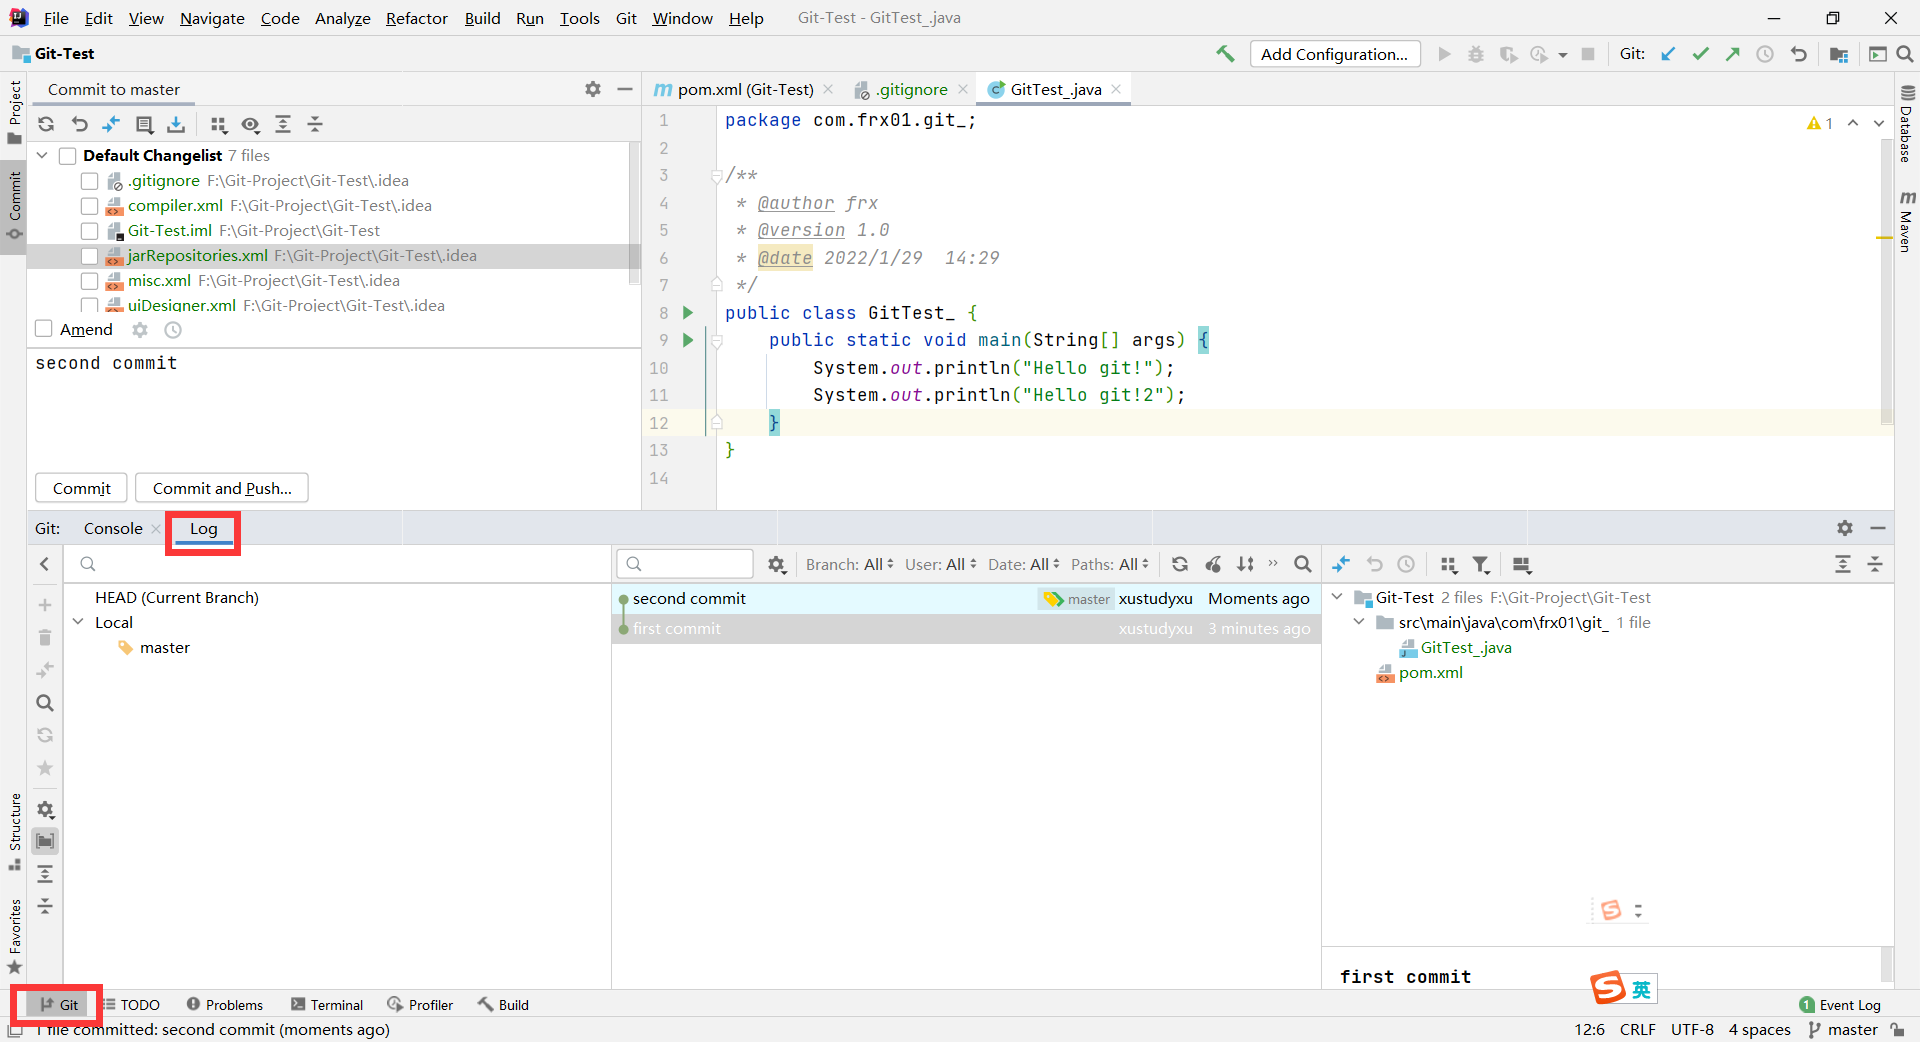Select the master branch in branches tree
1920x1042 pixels.
click(x=164, y=648)
